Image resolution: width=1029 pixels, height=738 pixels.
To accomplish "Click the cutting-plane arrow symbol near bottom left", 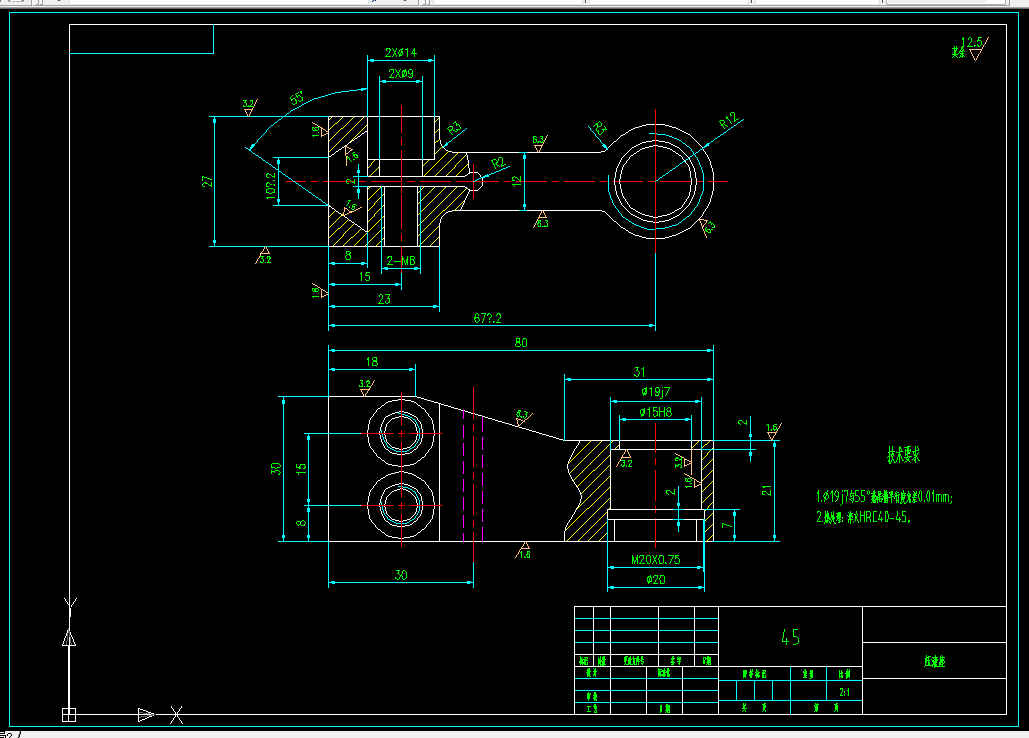I will click(x=148, y=715).
